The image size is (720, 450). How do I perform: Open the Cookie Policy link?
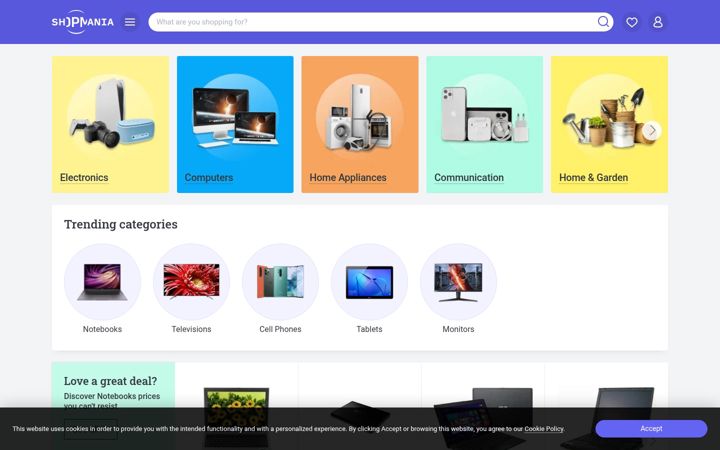544,429
